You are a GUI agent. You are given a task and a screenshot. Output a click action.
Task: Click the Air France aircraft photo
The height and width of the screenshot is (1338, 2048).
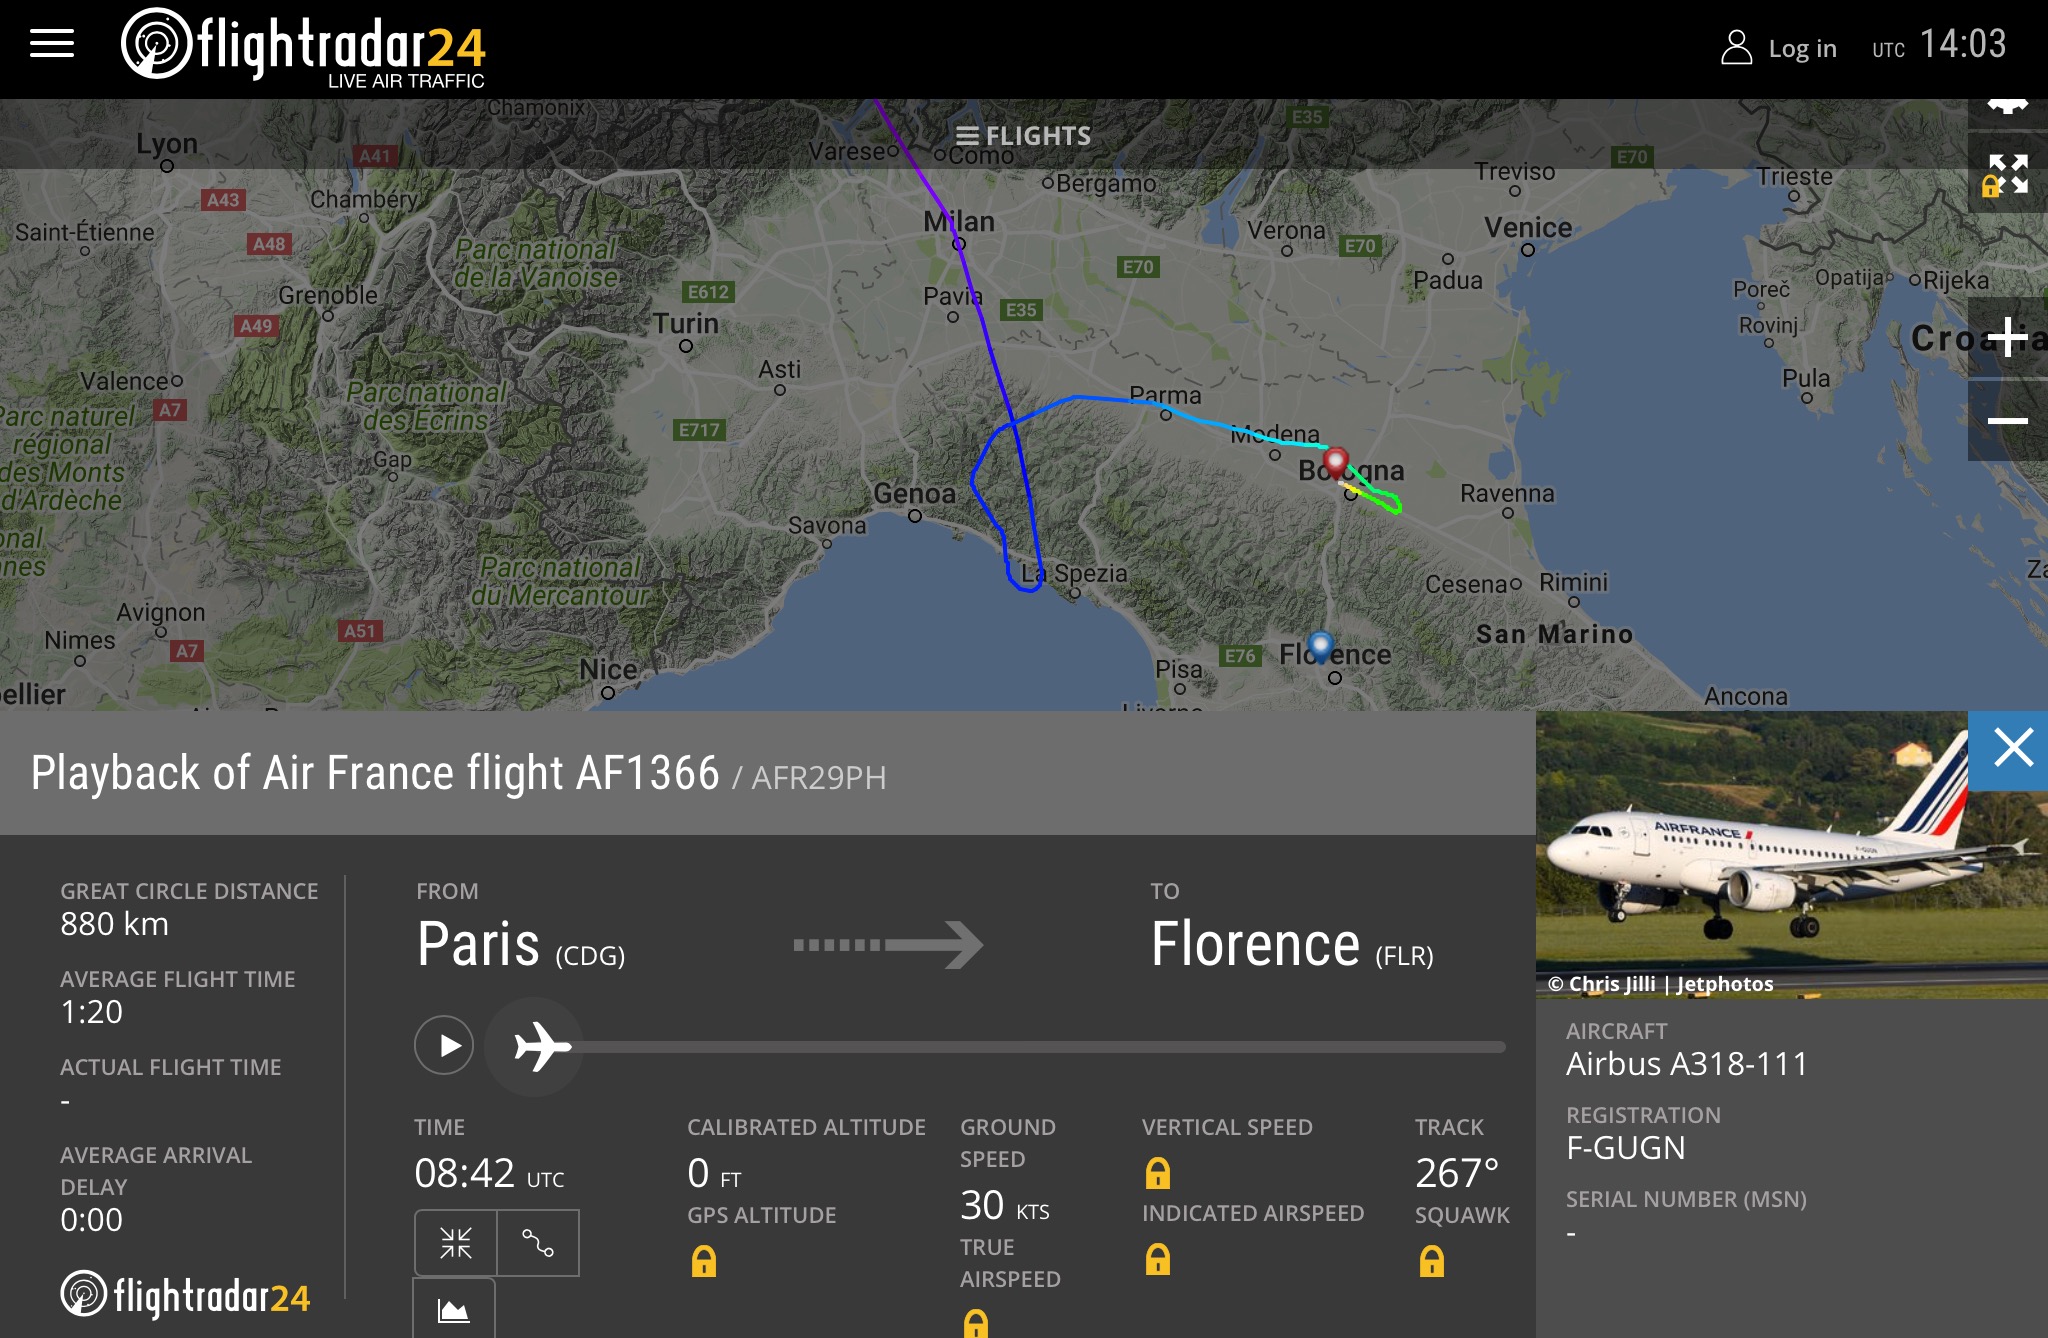click(1752, 850)
